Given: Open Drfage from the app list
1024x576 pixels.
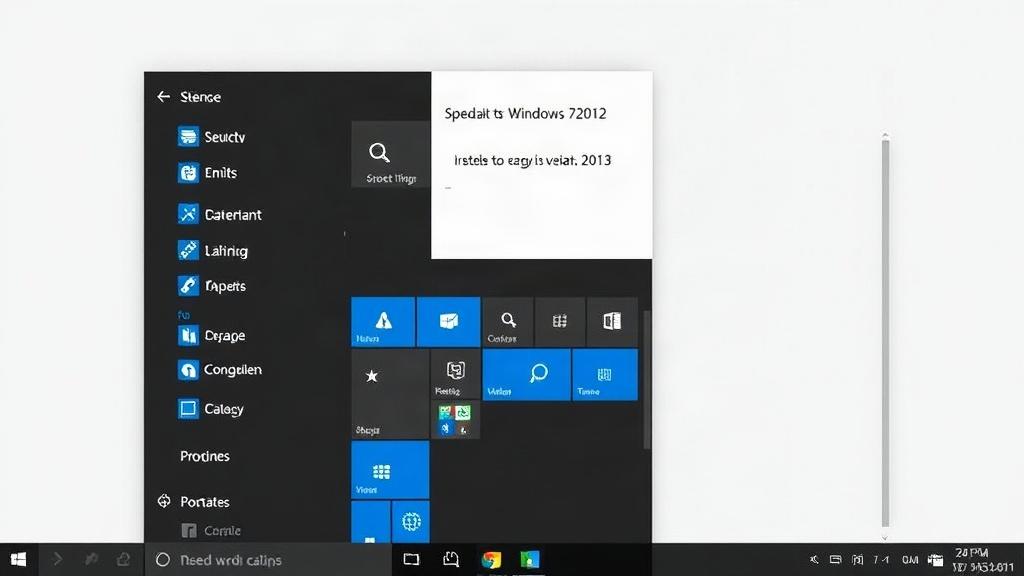Looking at the screenshot, I should (212, 335).
